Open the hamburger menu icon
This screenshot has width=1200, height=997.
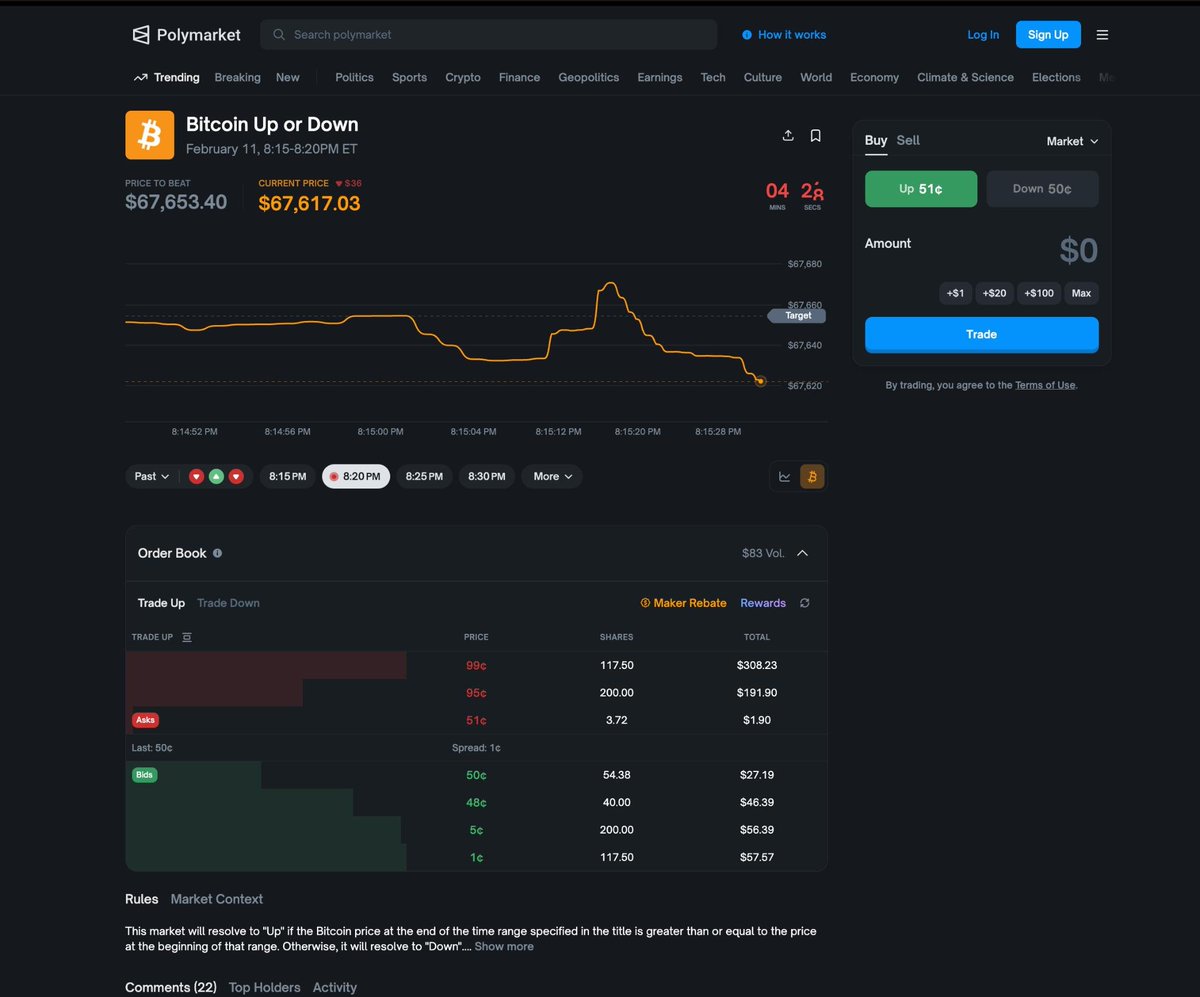pos(1102,35)
